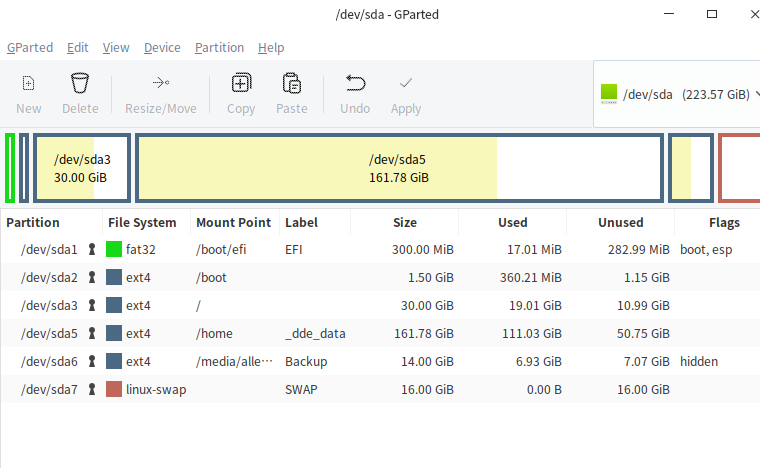760x468 pixels.
Task: Open the Partition menu
Action: pos(219,47)
